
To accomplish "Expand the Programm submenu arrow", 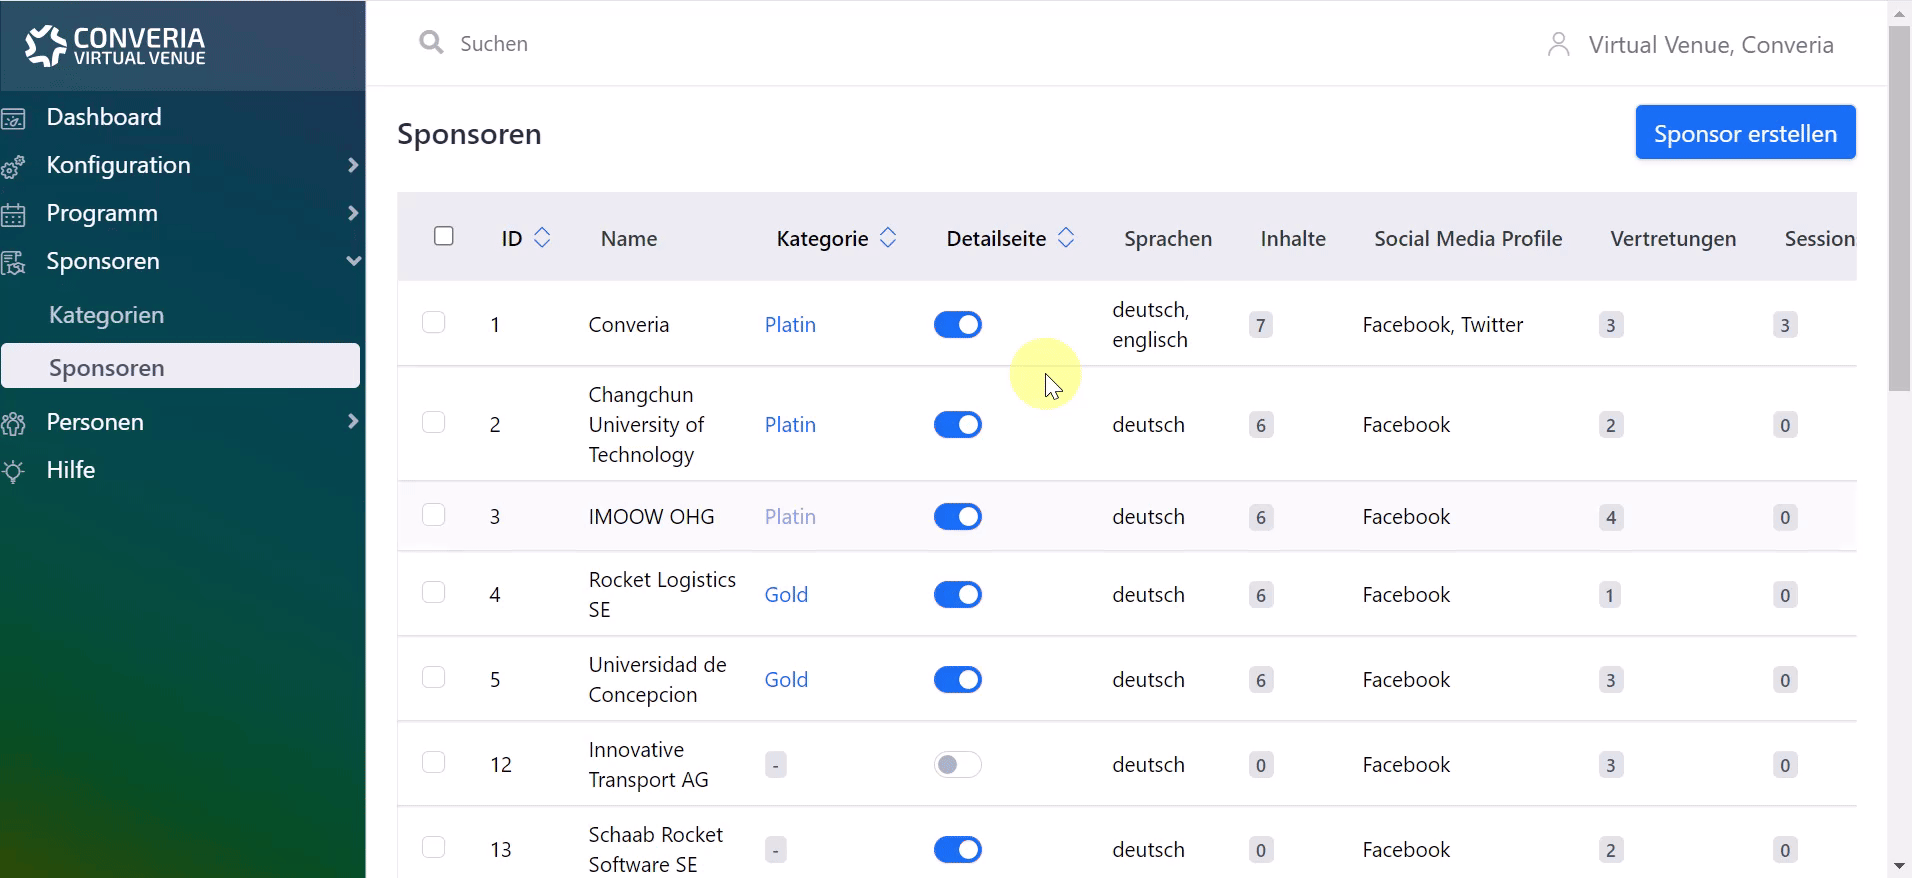I will pyautogui.click(x=352, y=213).
